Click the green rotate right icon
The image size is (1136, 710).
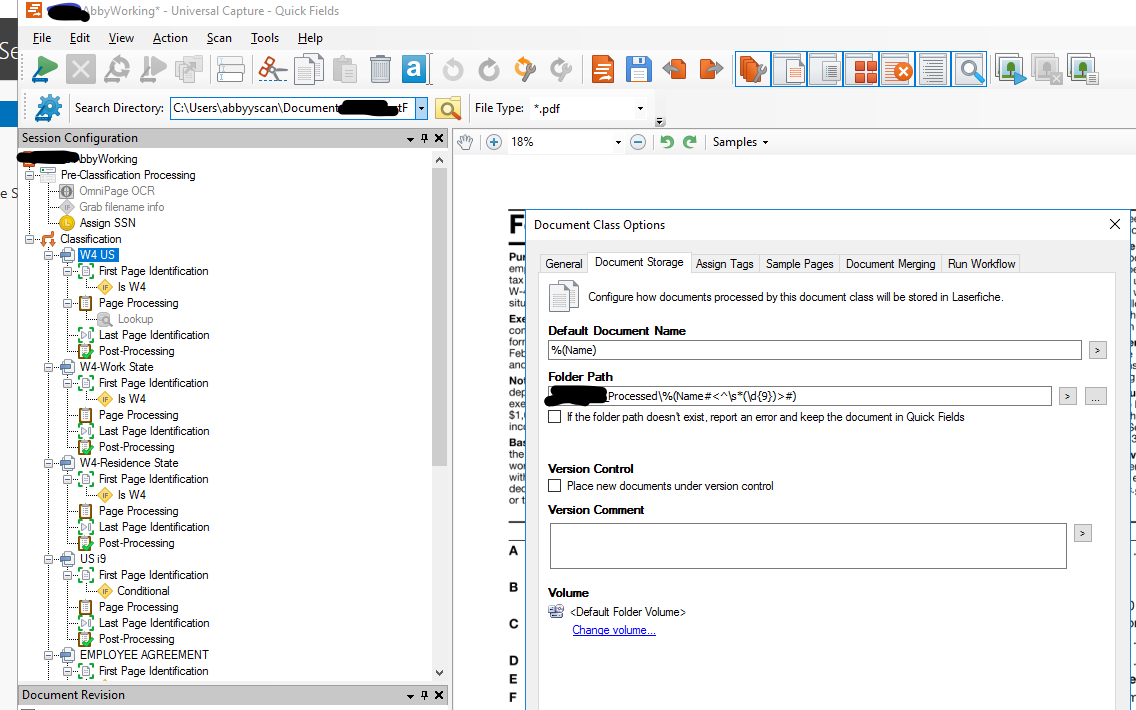coord(690,142)
